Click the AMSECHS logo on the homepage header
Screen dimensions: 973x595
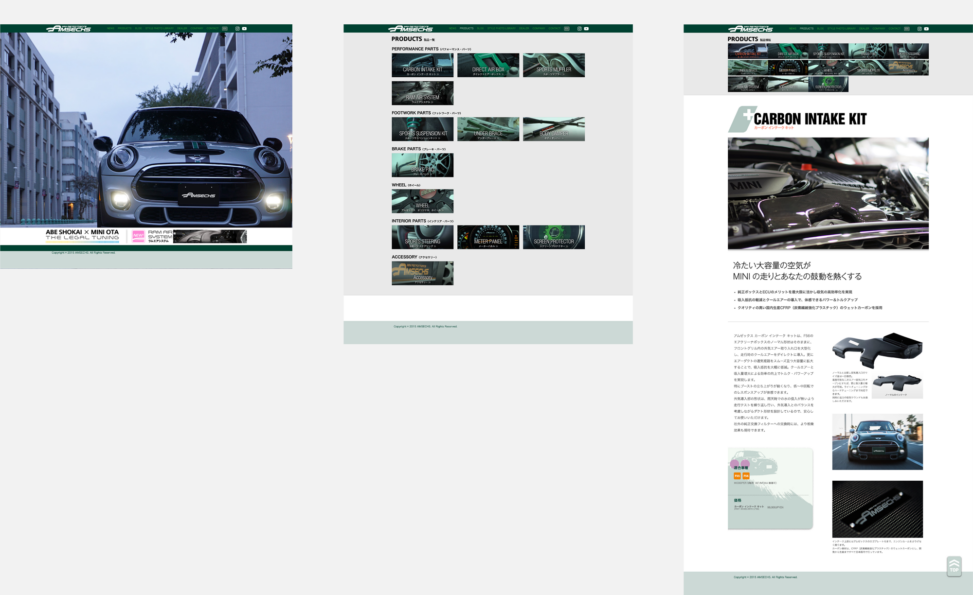(68, 28)
